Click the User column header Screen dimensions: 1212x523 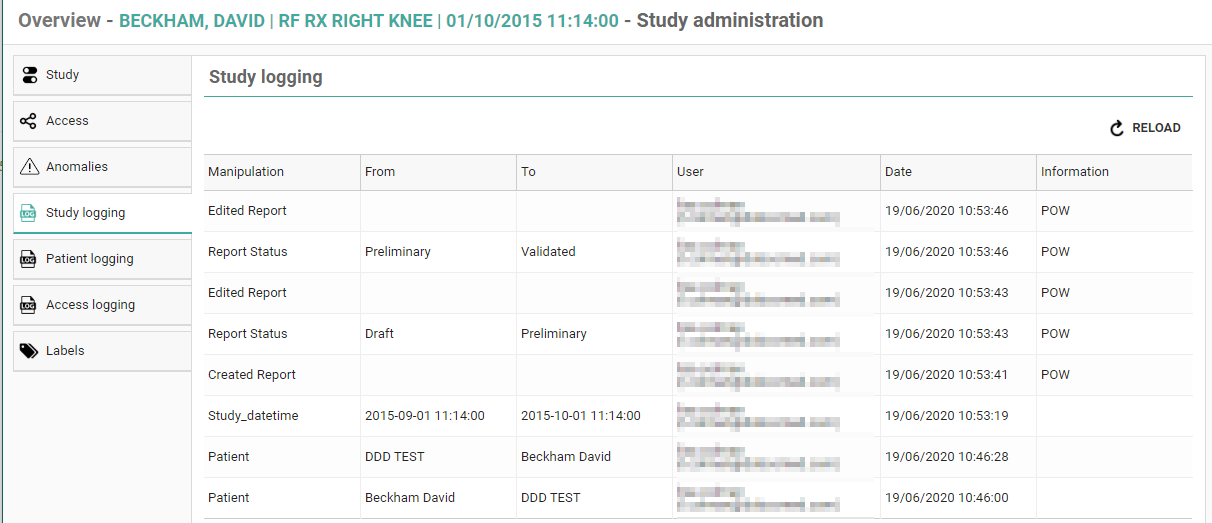(x=690, y=172)
